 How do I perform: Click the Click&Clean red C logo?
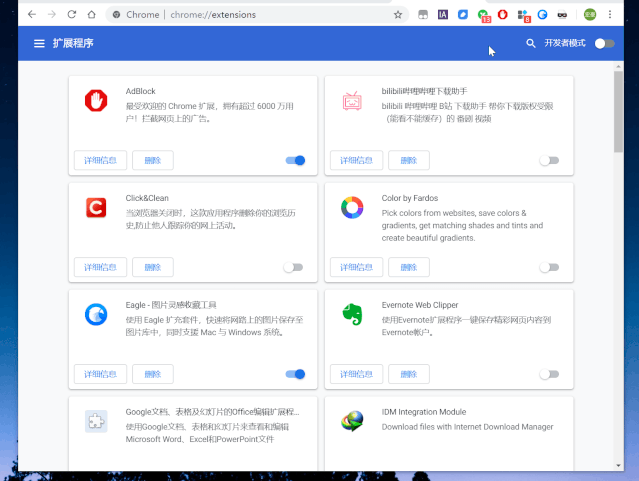[x=96, y=207]
